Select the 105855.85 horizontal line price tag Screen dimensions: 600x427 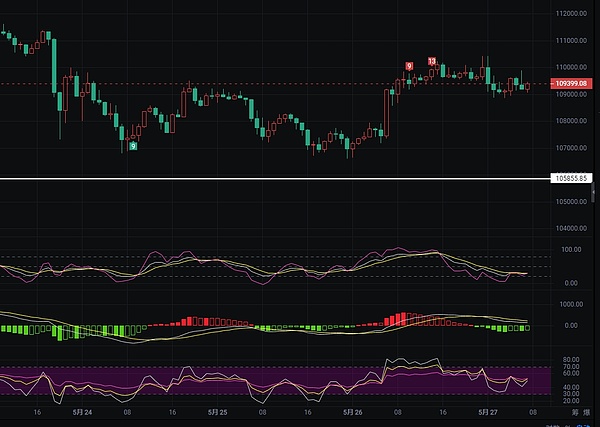(570, 179)
